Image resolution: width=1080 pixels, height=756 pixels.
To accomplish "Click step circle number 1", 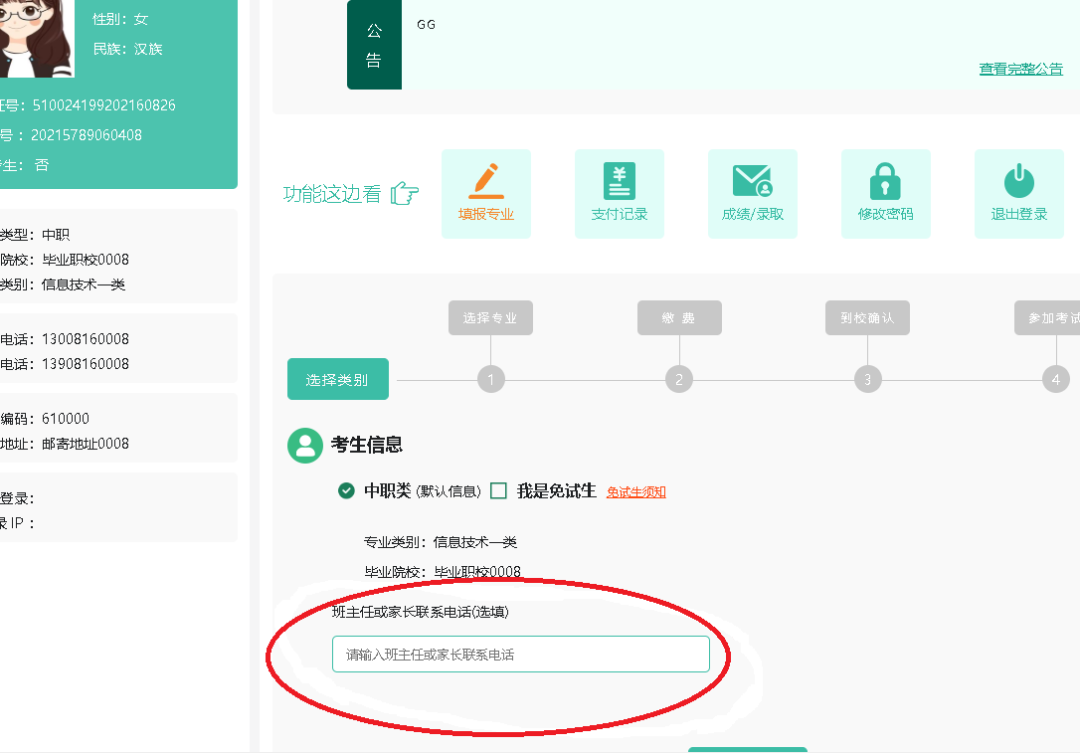I will click(x=490, y=380).
